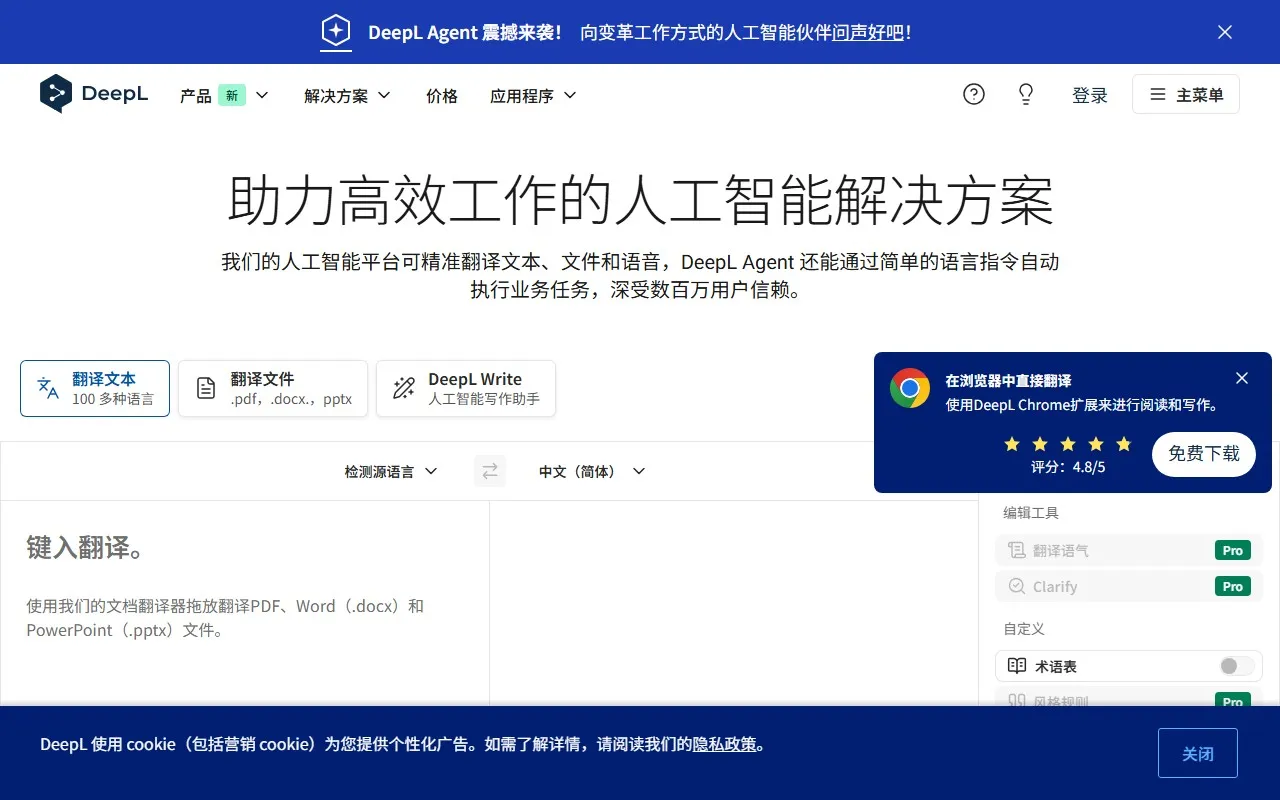Switch to the 翻译文件 tab
The image size is (1280, 800).
point(272,388)
